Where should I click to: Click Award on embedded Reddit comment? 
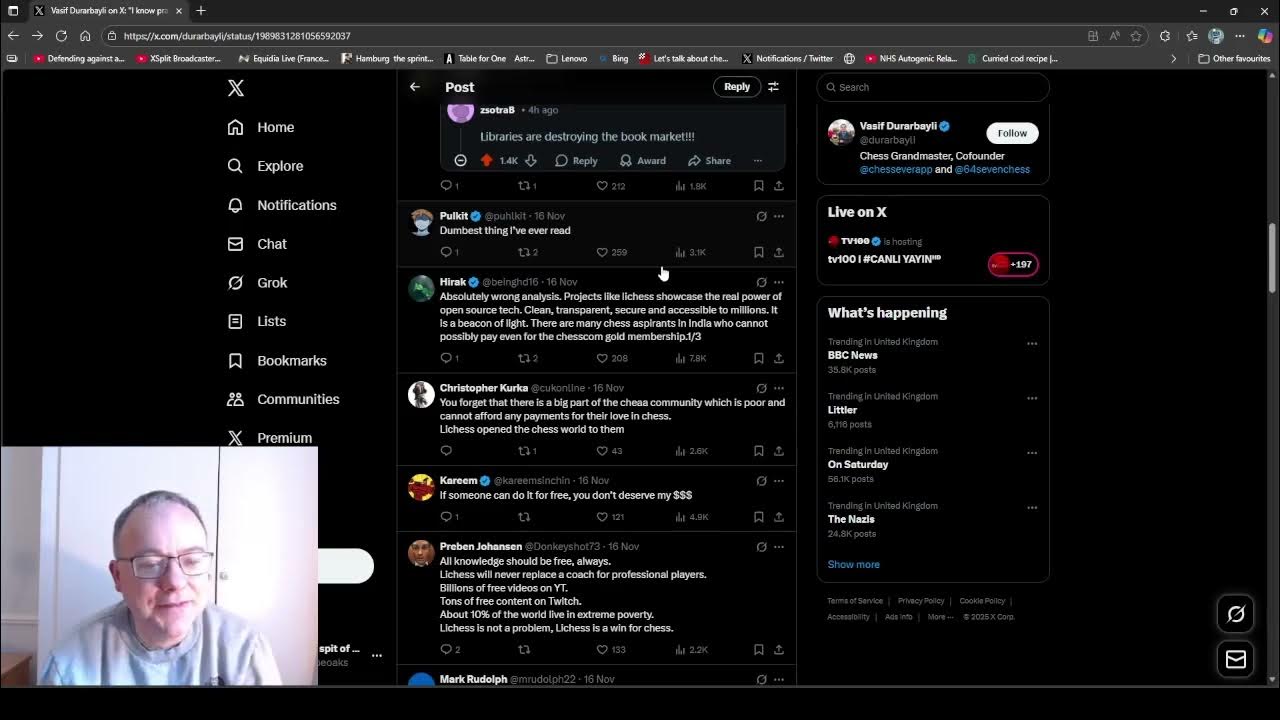coord(642,161)
